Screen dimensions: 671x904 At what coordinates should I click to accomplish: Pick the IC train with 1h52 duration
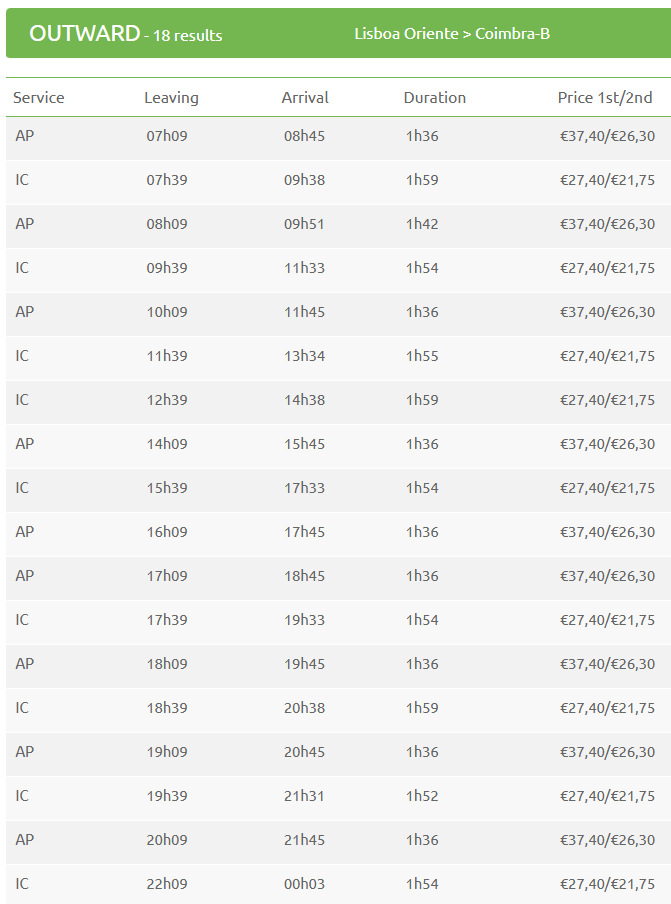[338, 798]
